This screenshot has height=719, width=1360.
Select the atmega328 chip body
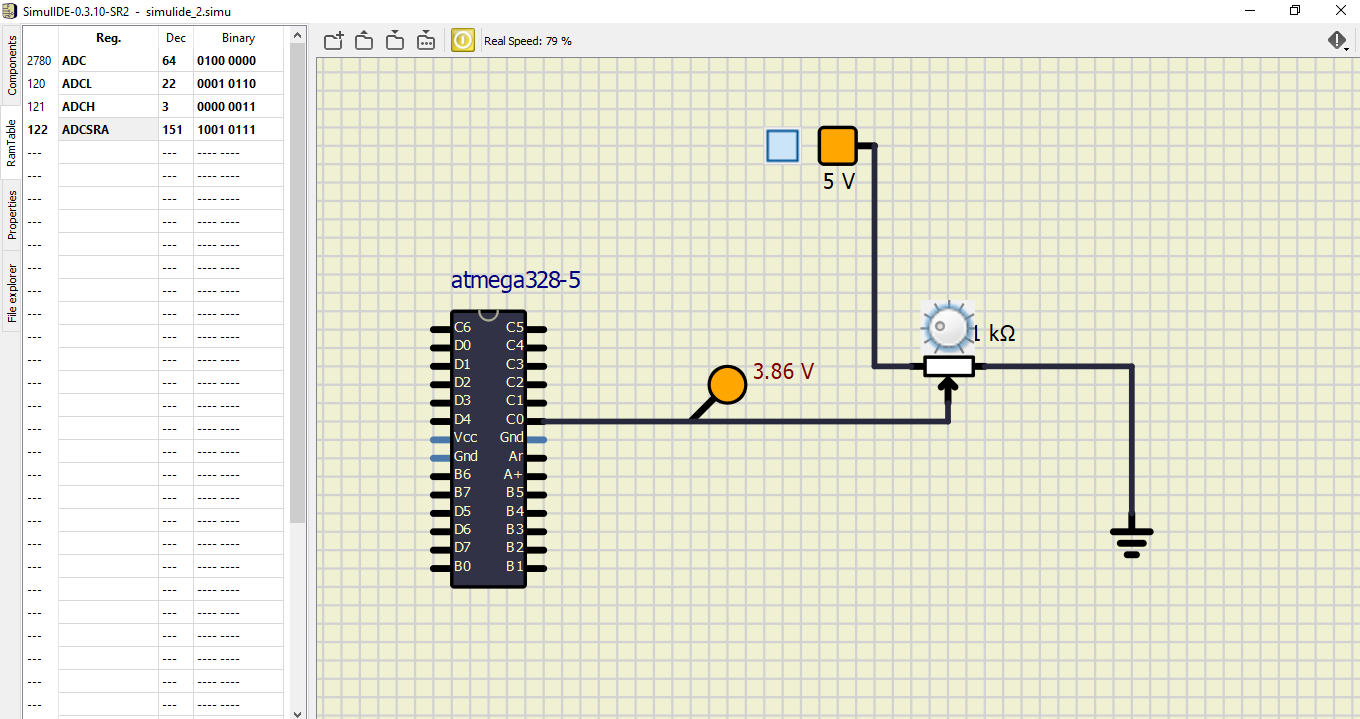pos(488,448)
